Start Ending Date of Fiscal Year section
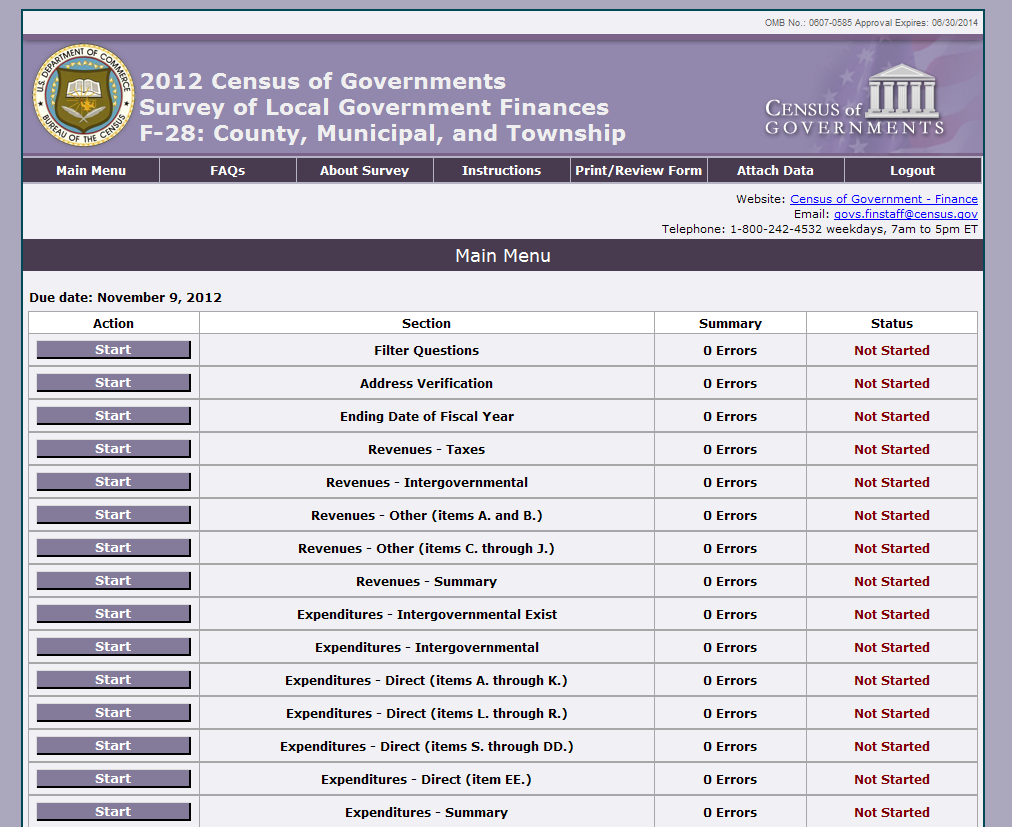 coord(114,416)
